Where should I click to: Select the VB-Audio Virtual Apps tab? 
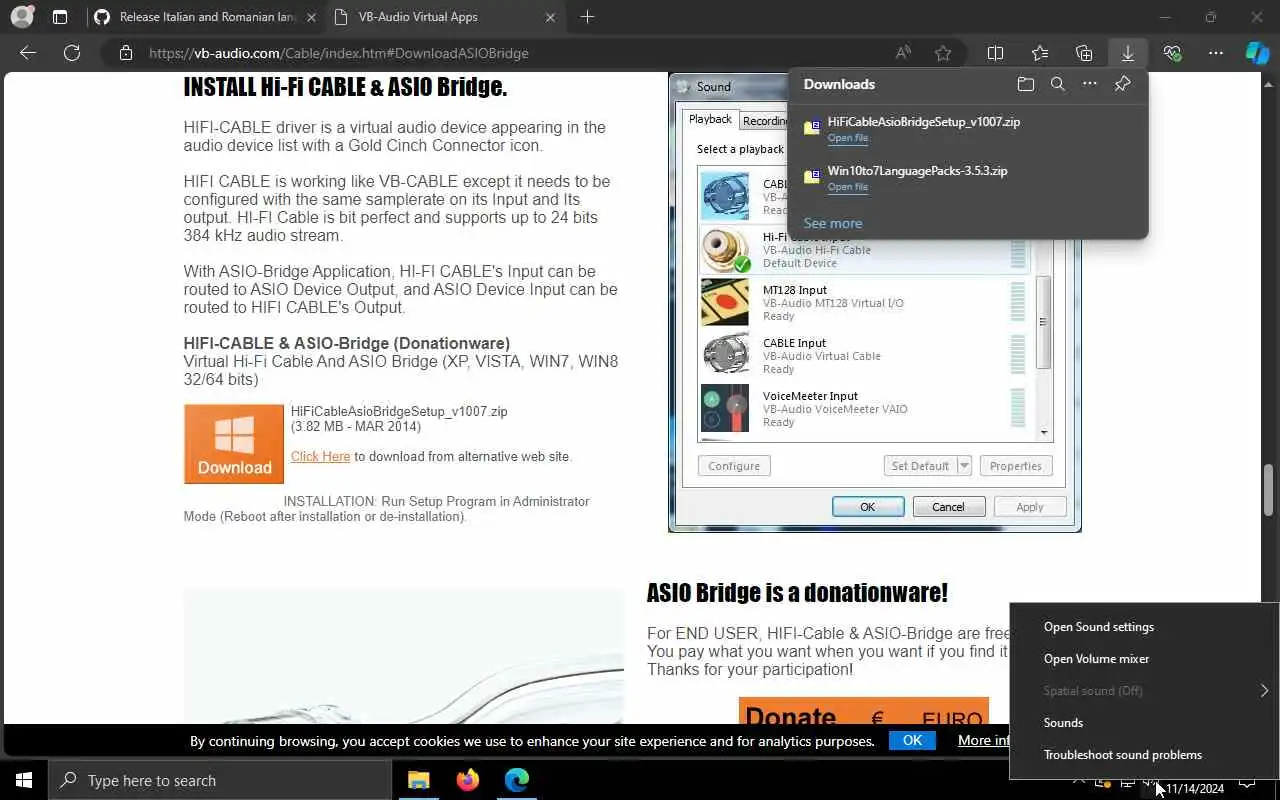pos(444,17)
